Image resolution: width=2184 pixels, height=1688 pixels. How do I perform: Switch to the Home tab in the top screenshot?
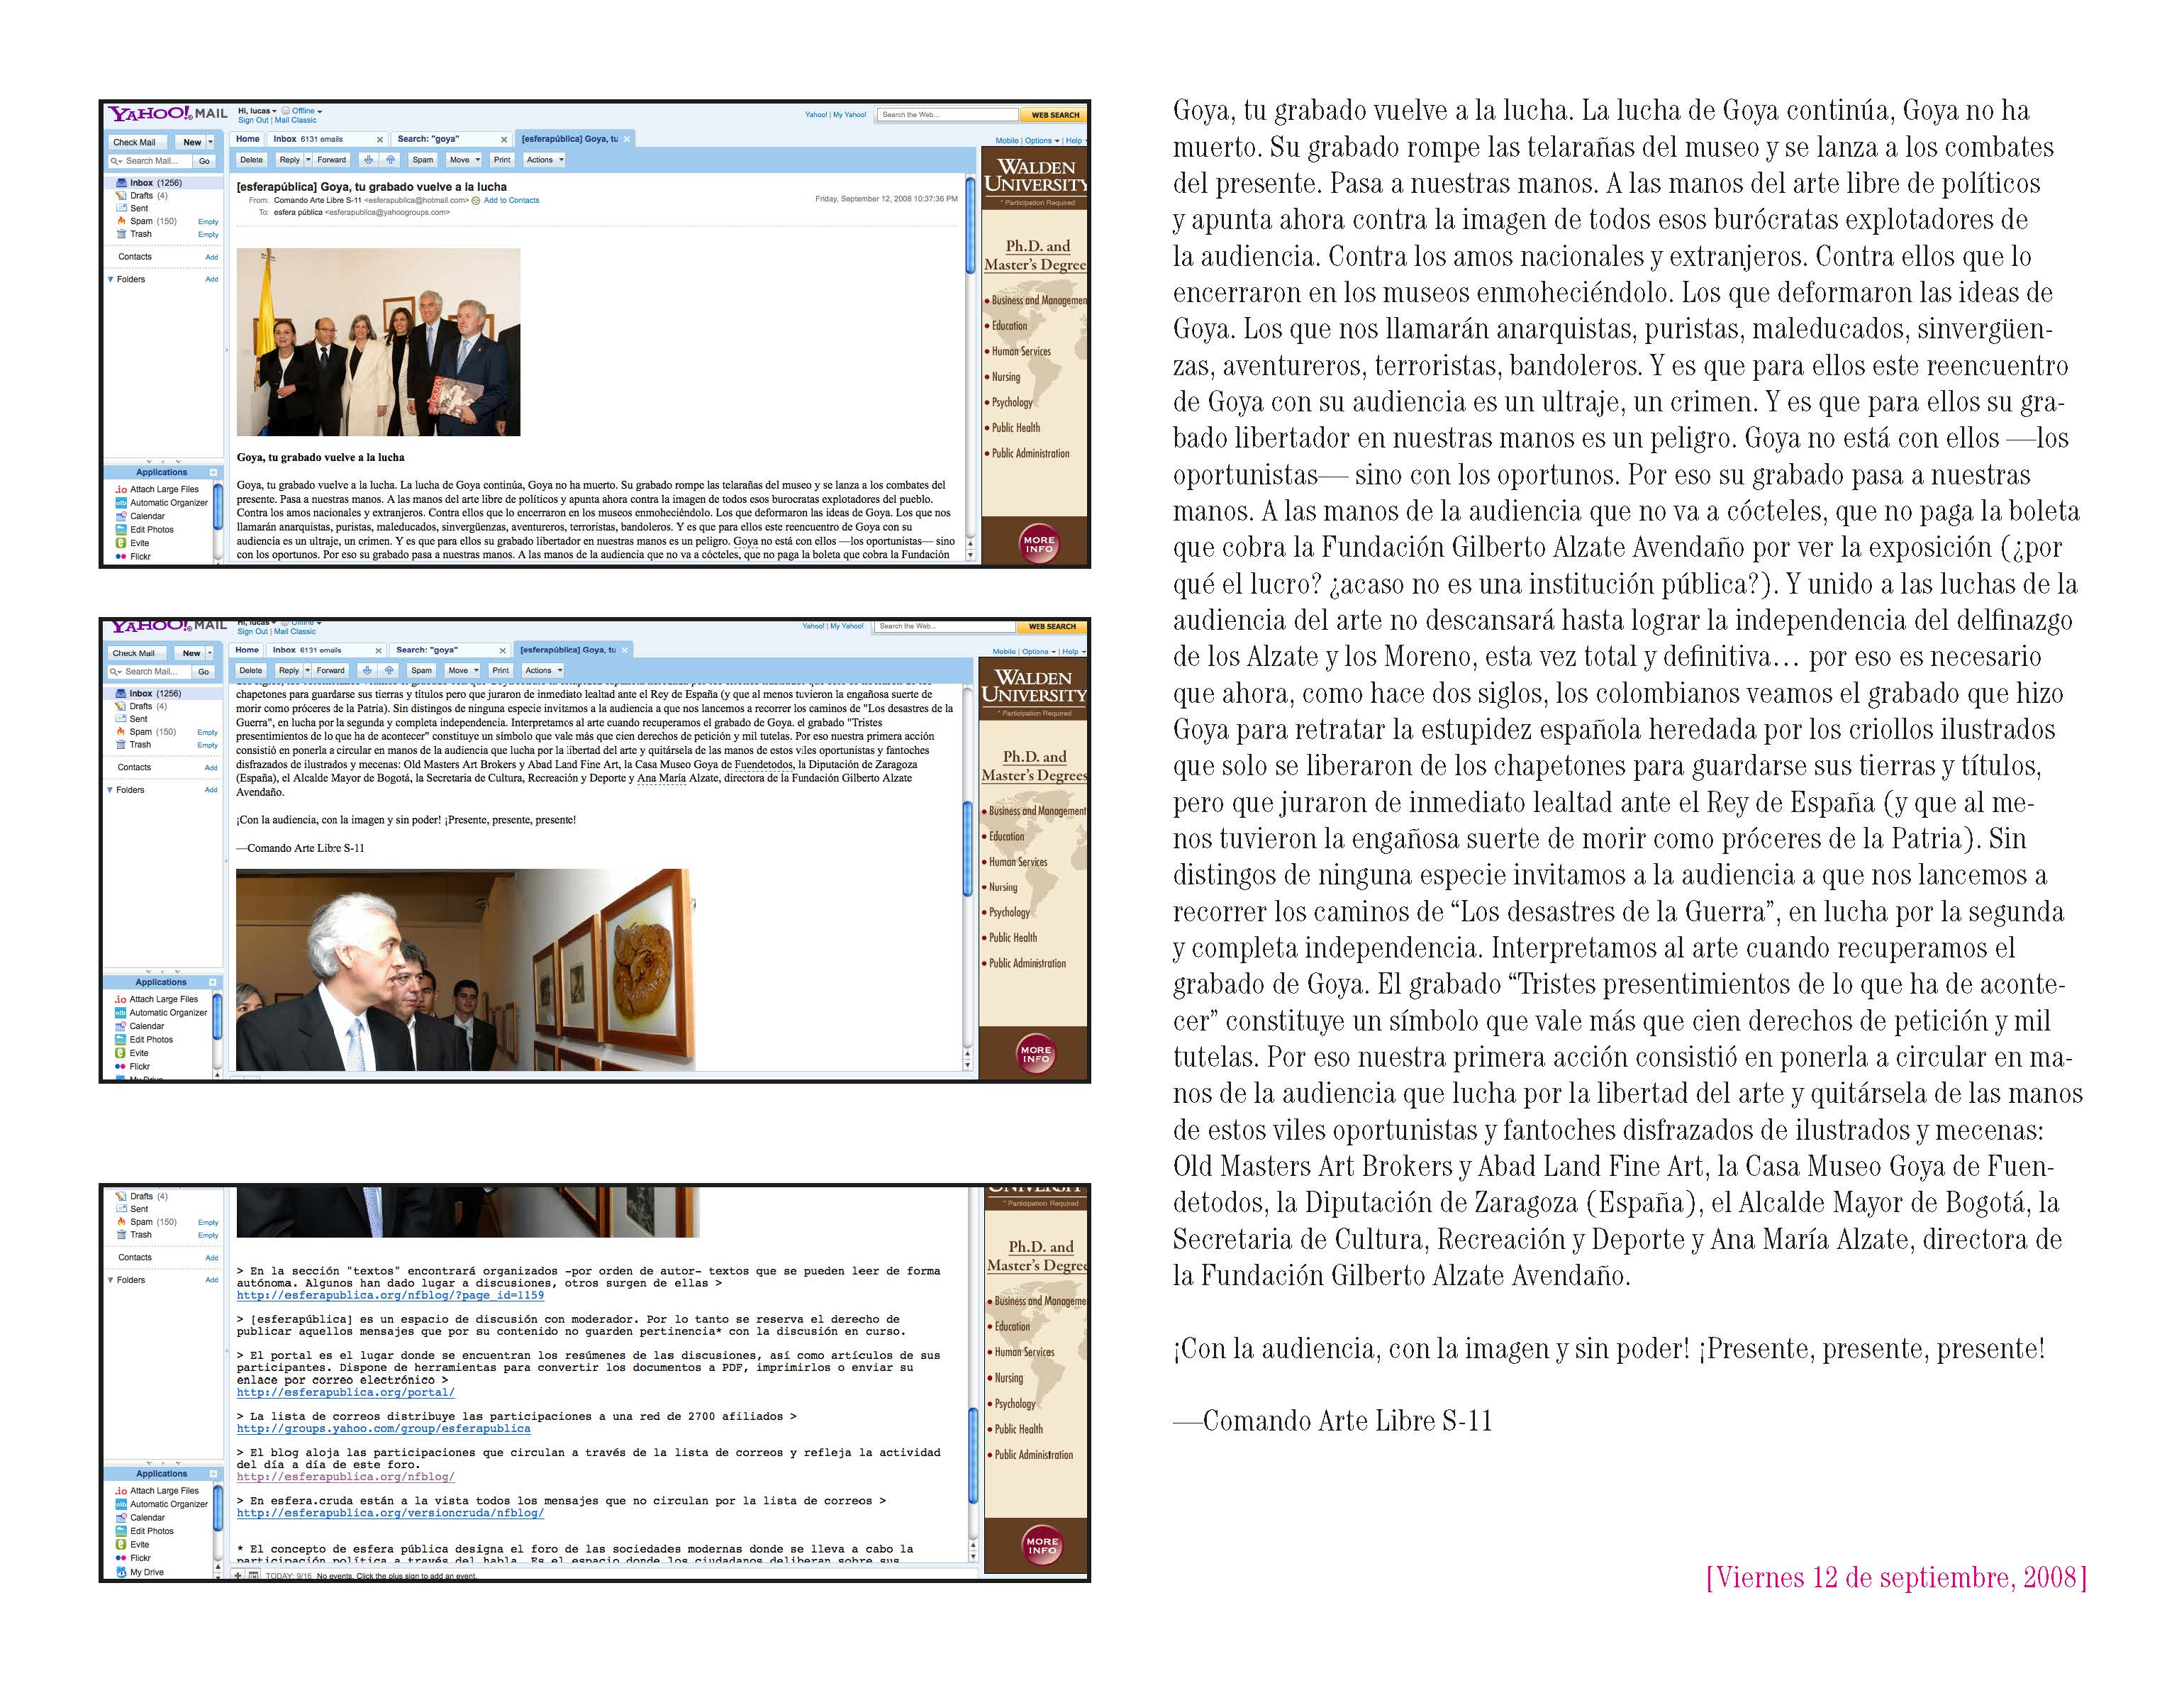[x=248, y=139]
